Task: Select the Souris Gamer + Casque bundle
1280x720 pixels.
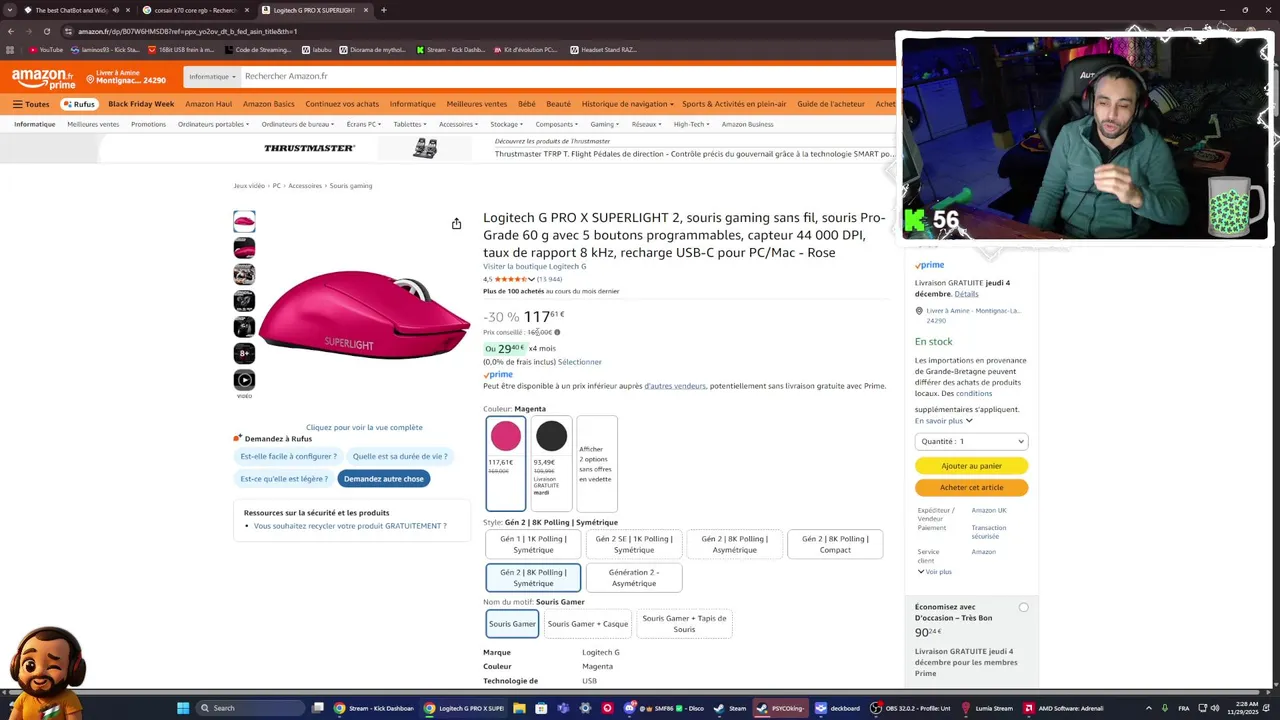Action: click(588, 624)
